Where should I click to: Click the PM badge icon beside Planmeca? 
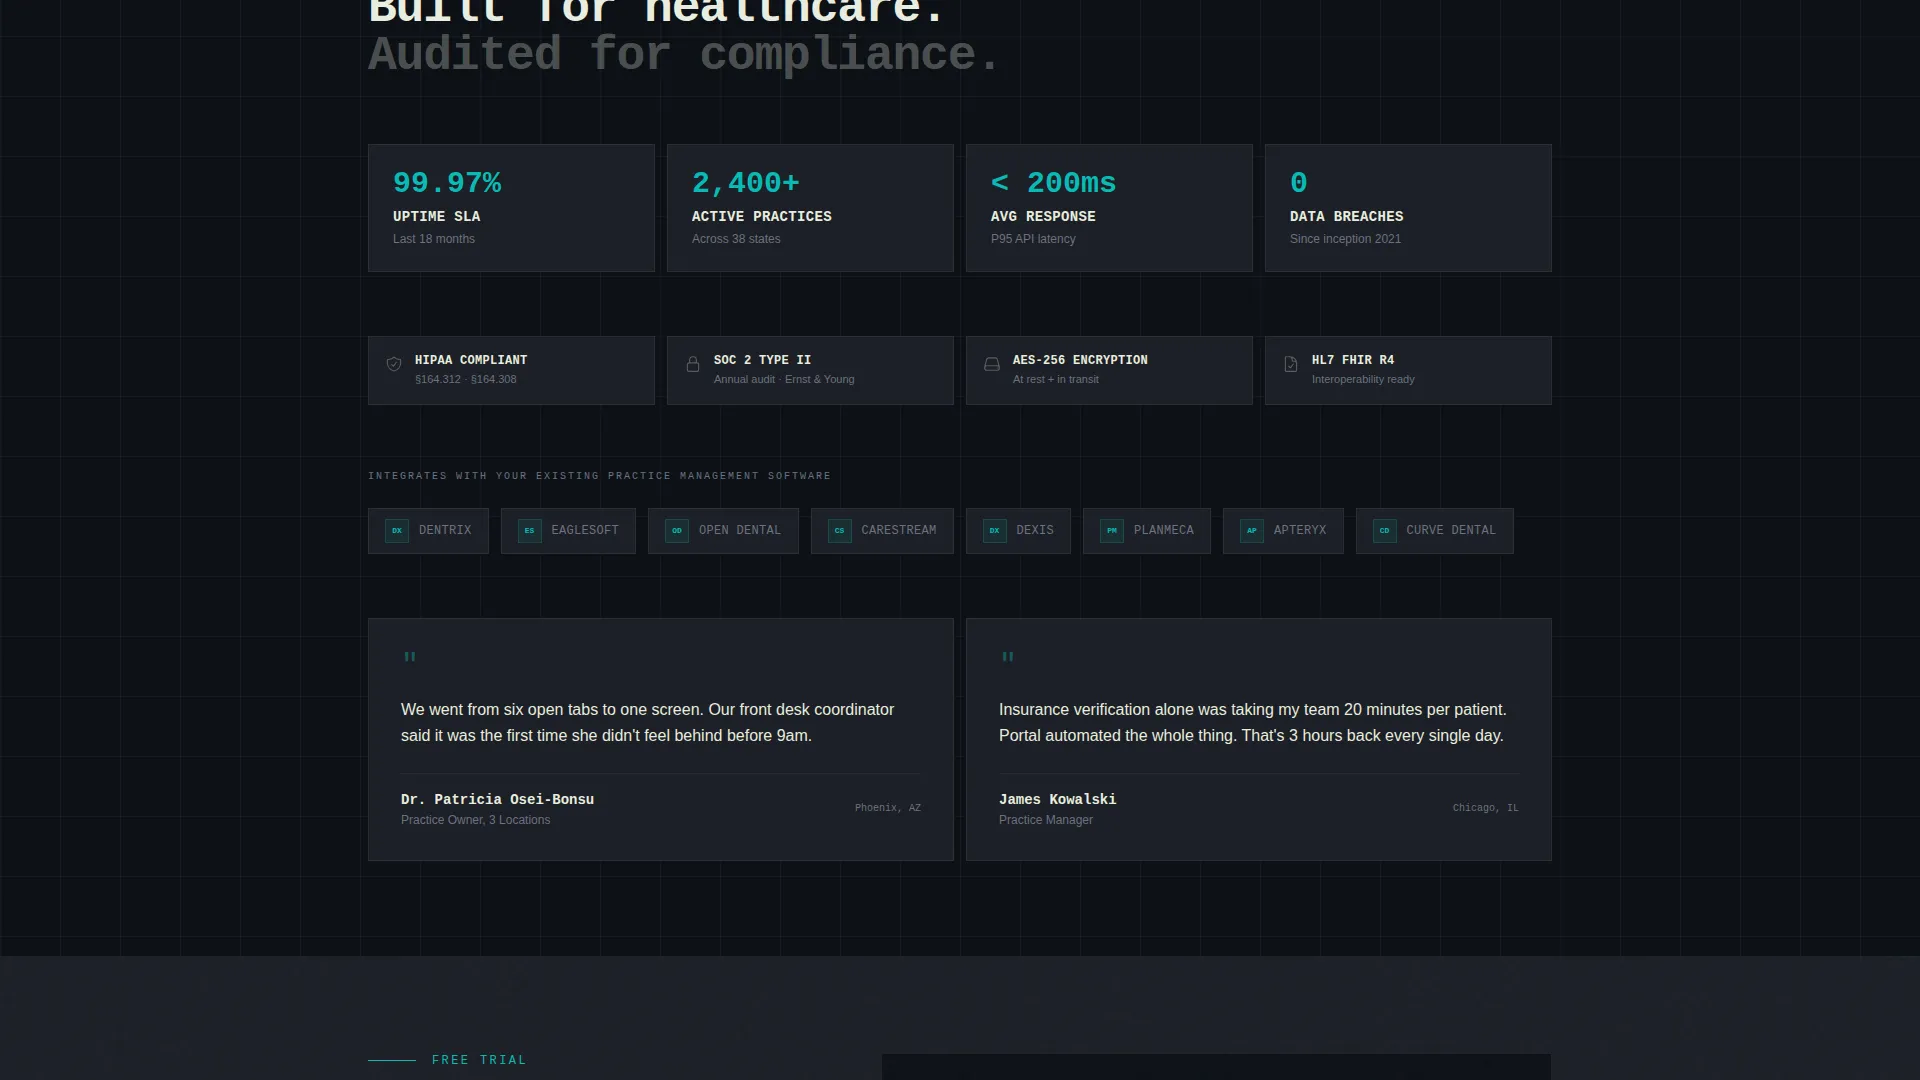[1112, 531]
